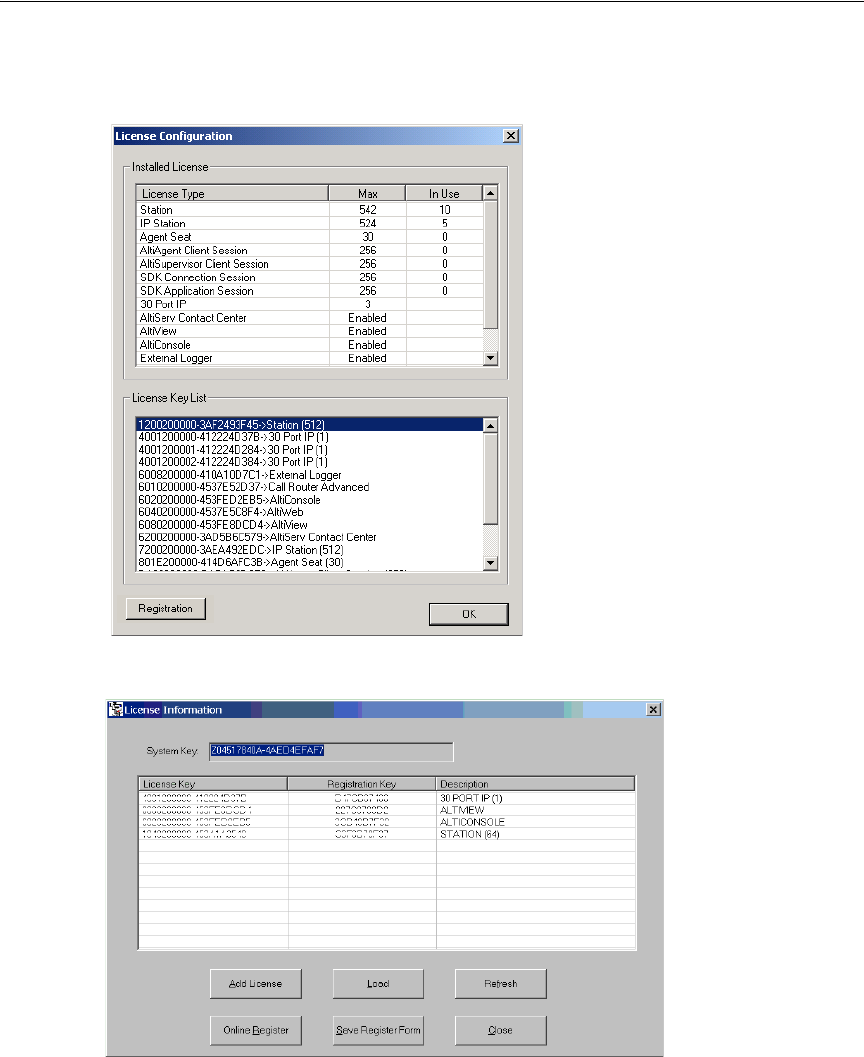Viewport: 864px width, 1057px height.
Task: Select the External Logger installed license row
Action: point(310,358)
